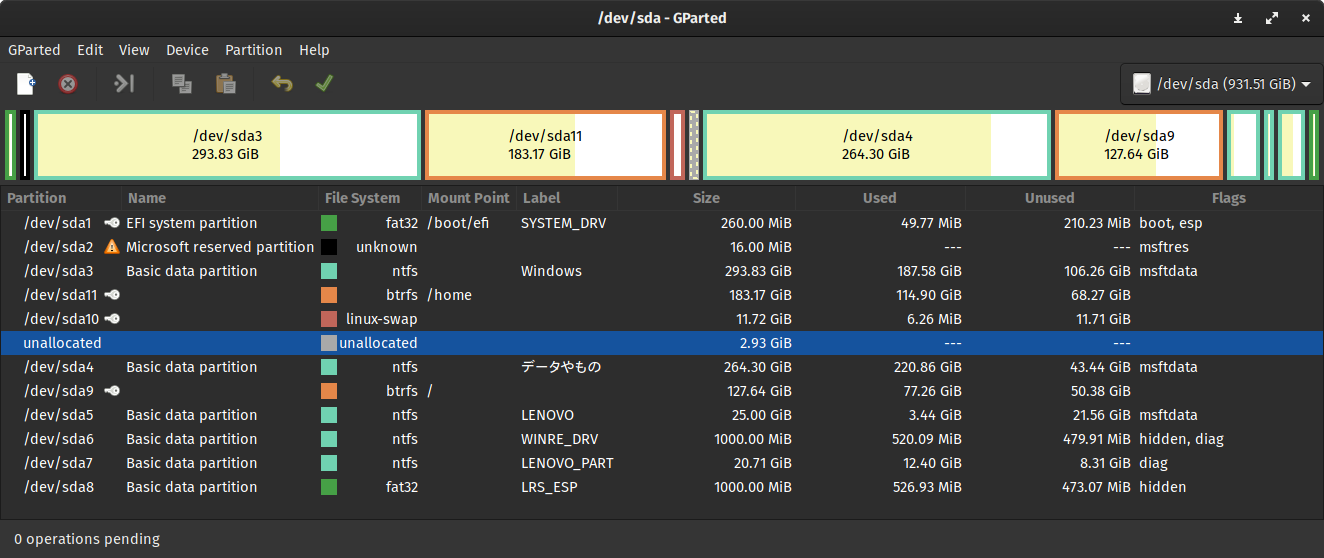Select the /dev/sda3 block in disk map

(227, 145)
